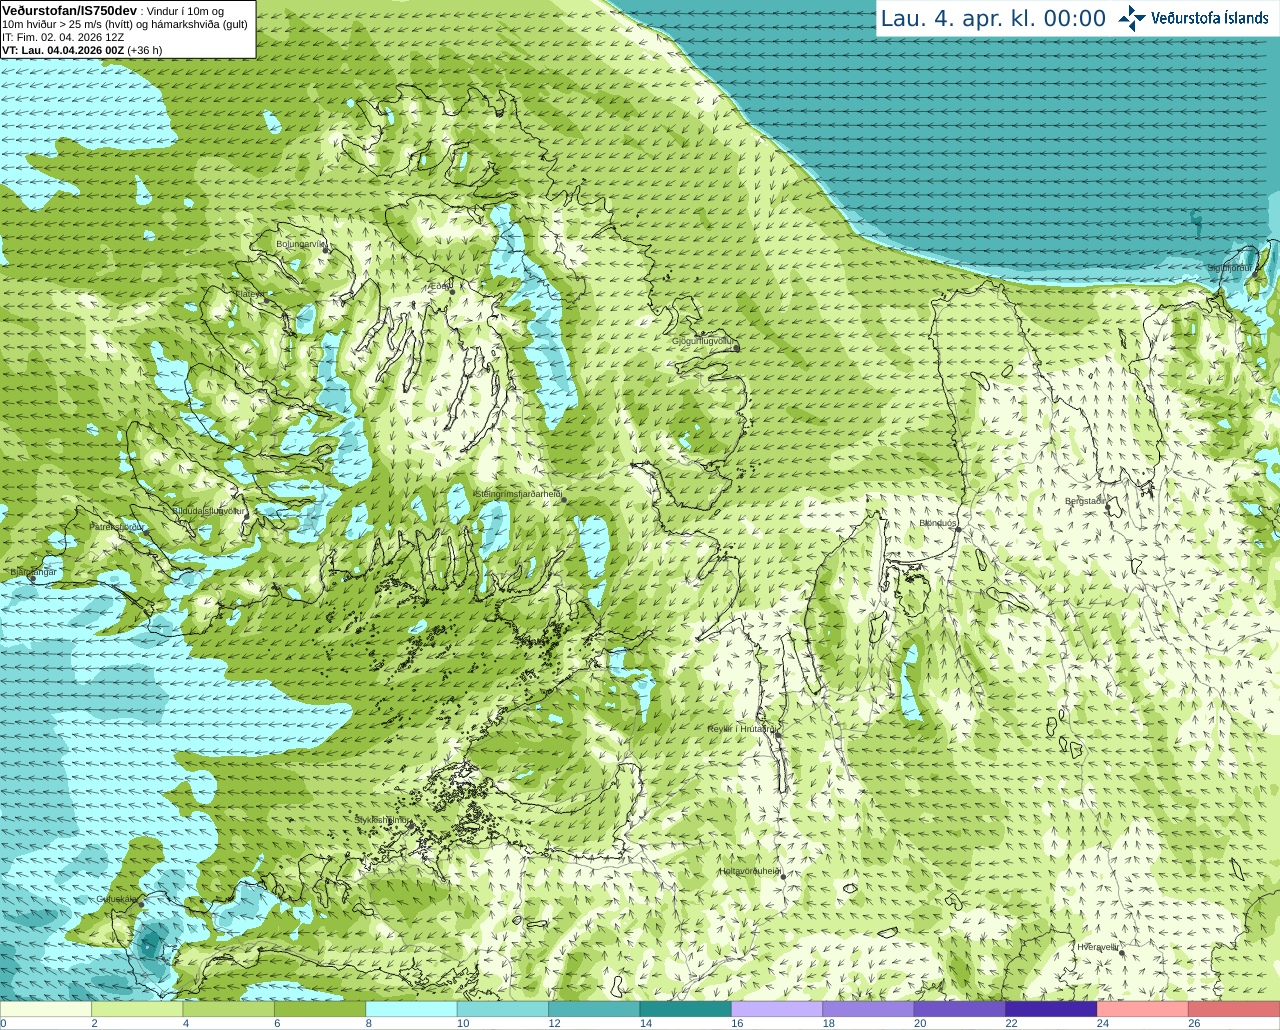Screen dimensions: 1280x1030
Task: Pick the cyan 8–10 legend swatch
Action: (x=411, y=1009)
